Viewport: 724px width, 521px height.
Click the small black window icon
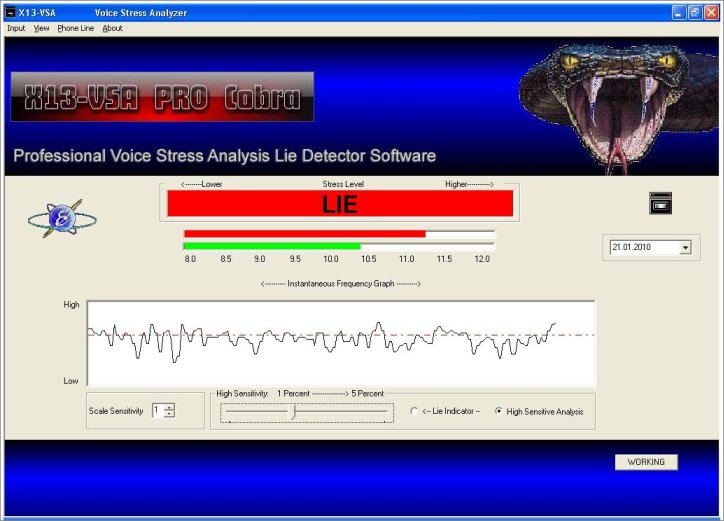[x=660, y=203]
